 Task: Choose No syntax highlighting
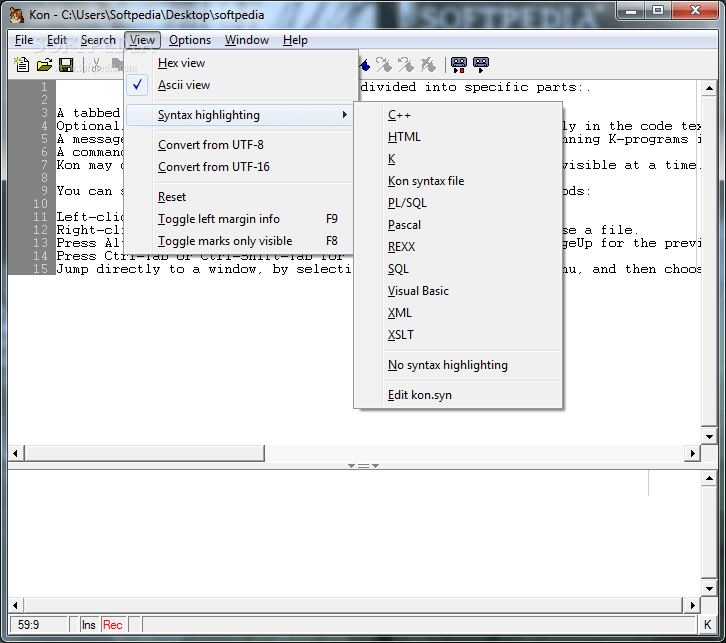(458, 365)
